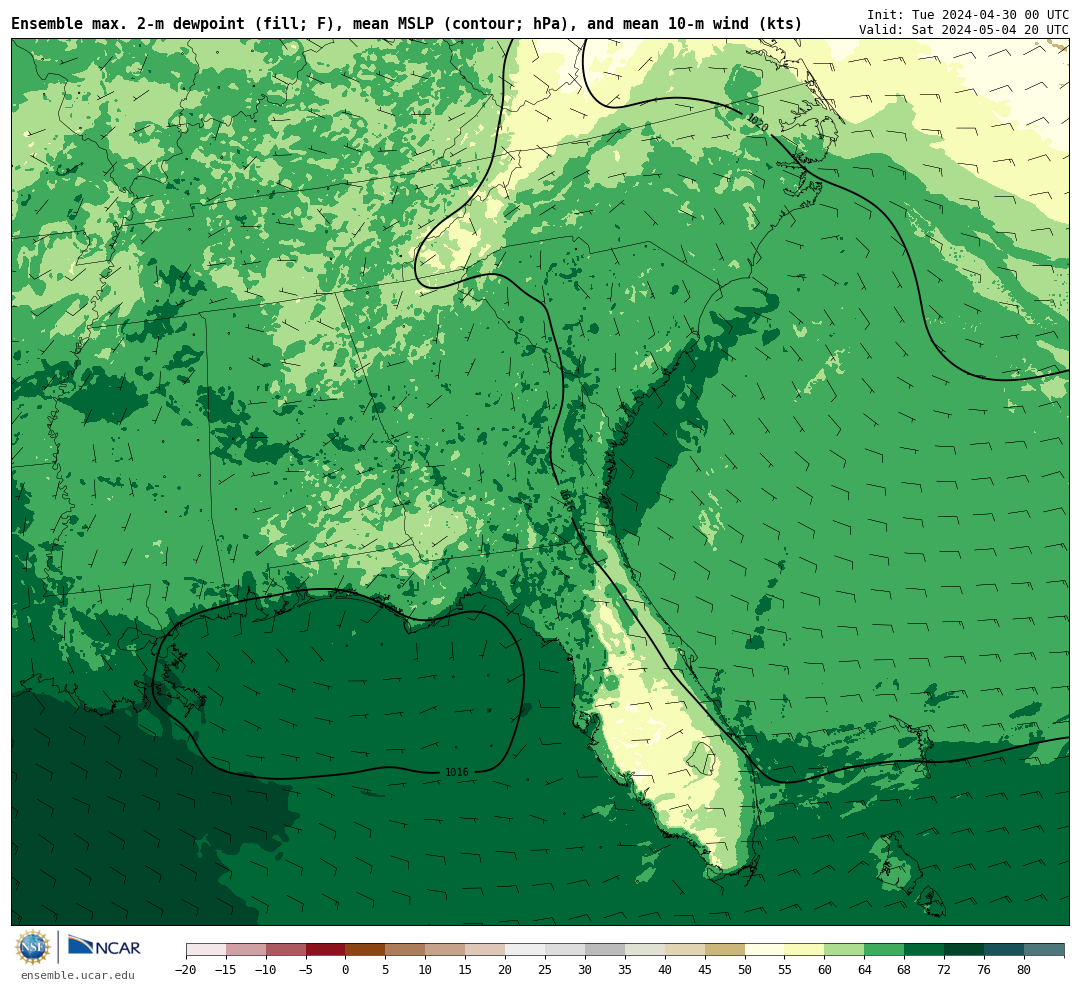1080x988 pixels.
Task: Click the -20 colorbar tick label
Action: [x=186, y=969]
